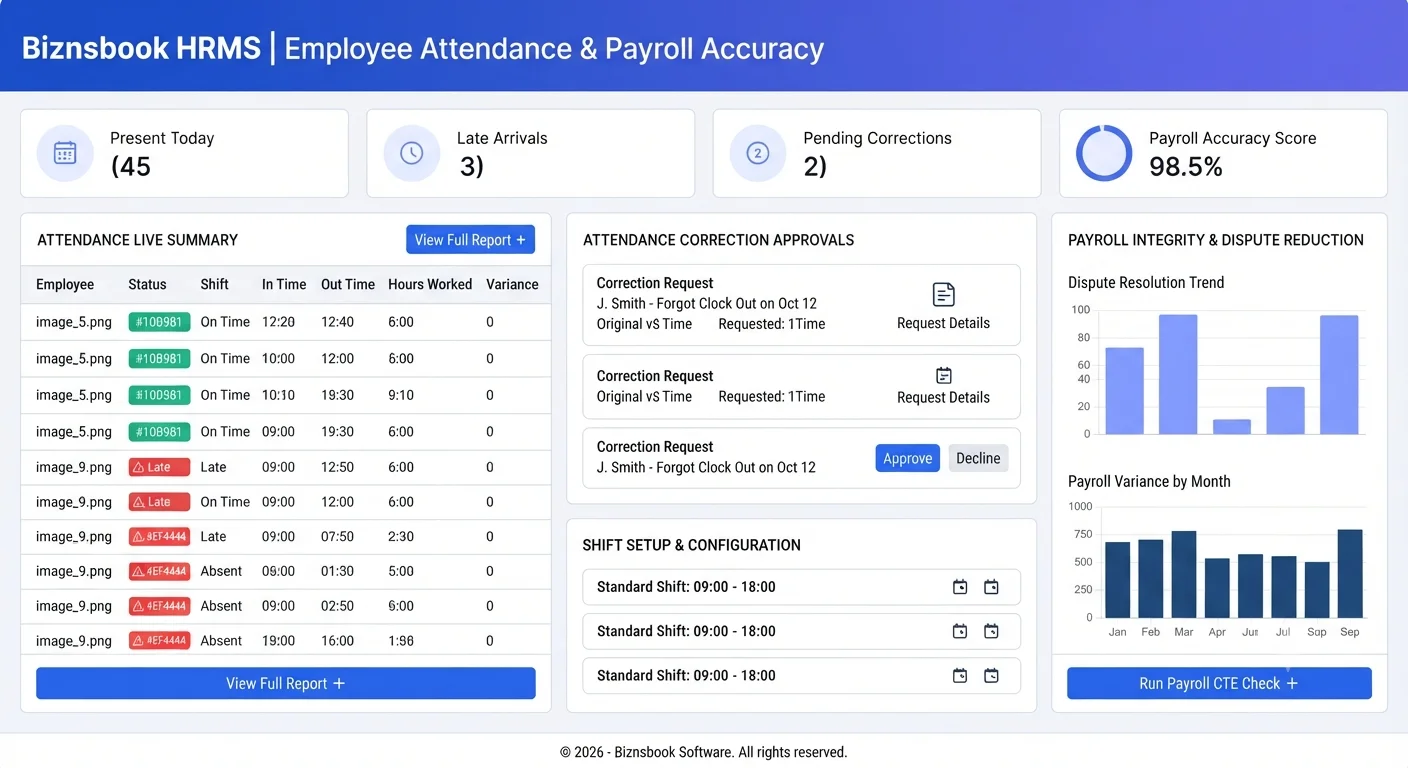Click the Mar bar in Payroll Variance chart

(x=1184, y=574)
